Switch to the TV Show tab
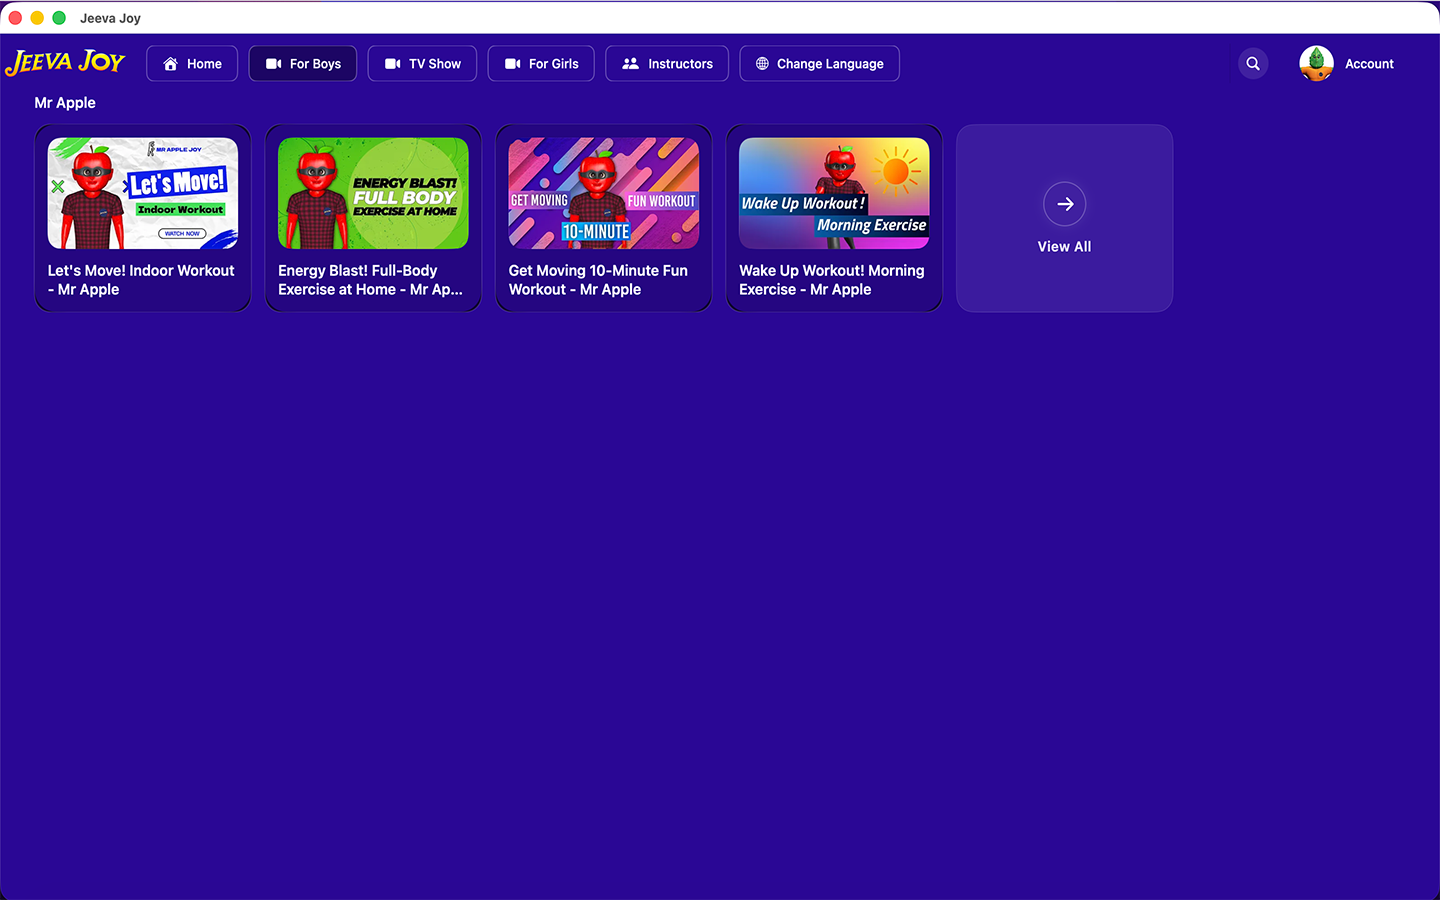This screenshot has width=1440, height=900. (422, 63)
